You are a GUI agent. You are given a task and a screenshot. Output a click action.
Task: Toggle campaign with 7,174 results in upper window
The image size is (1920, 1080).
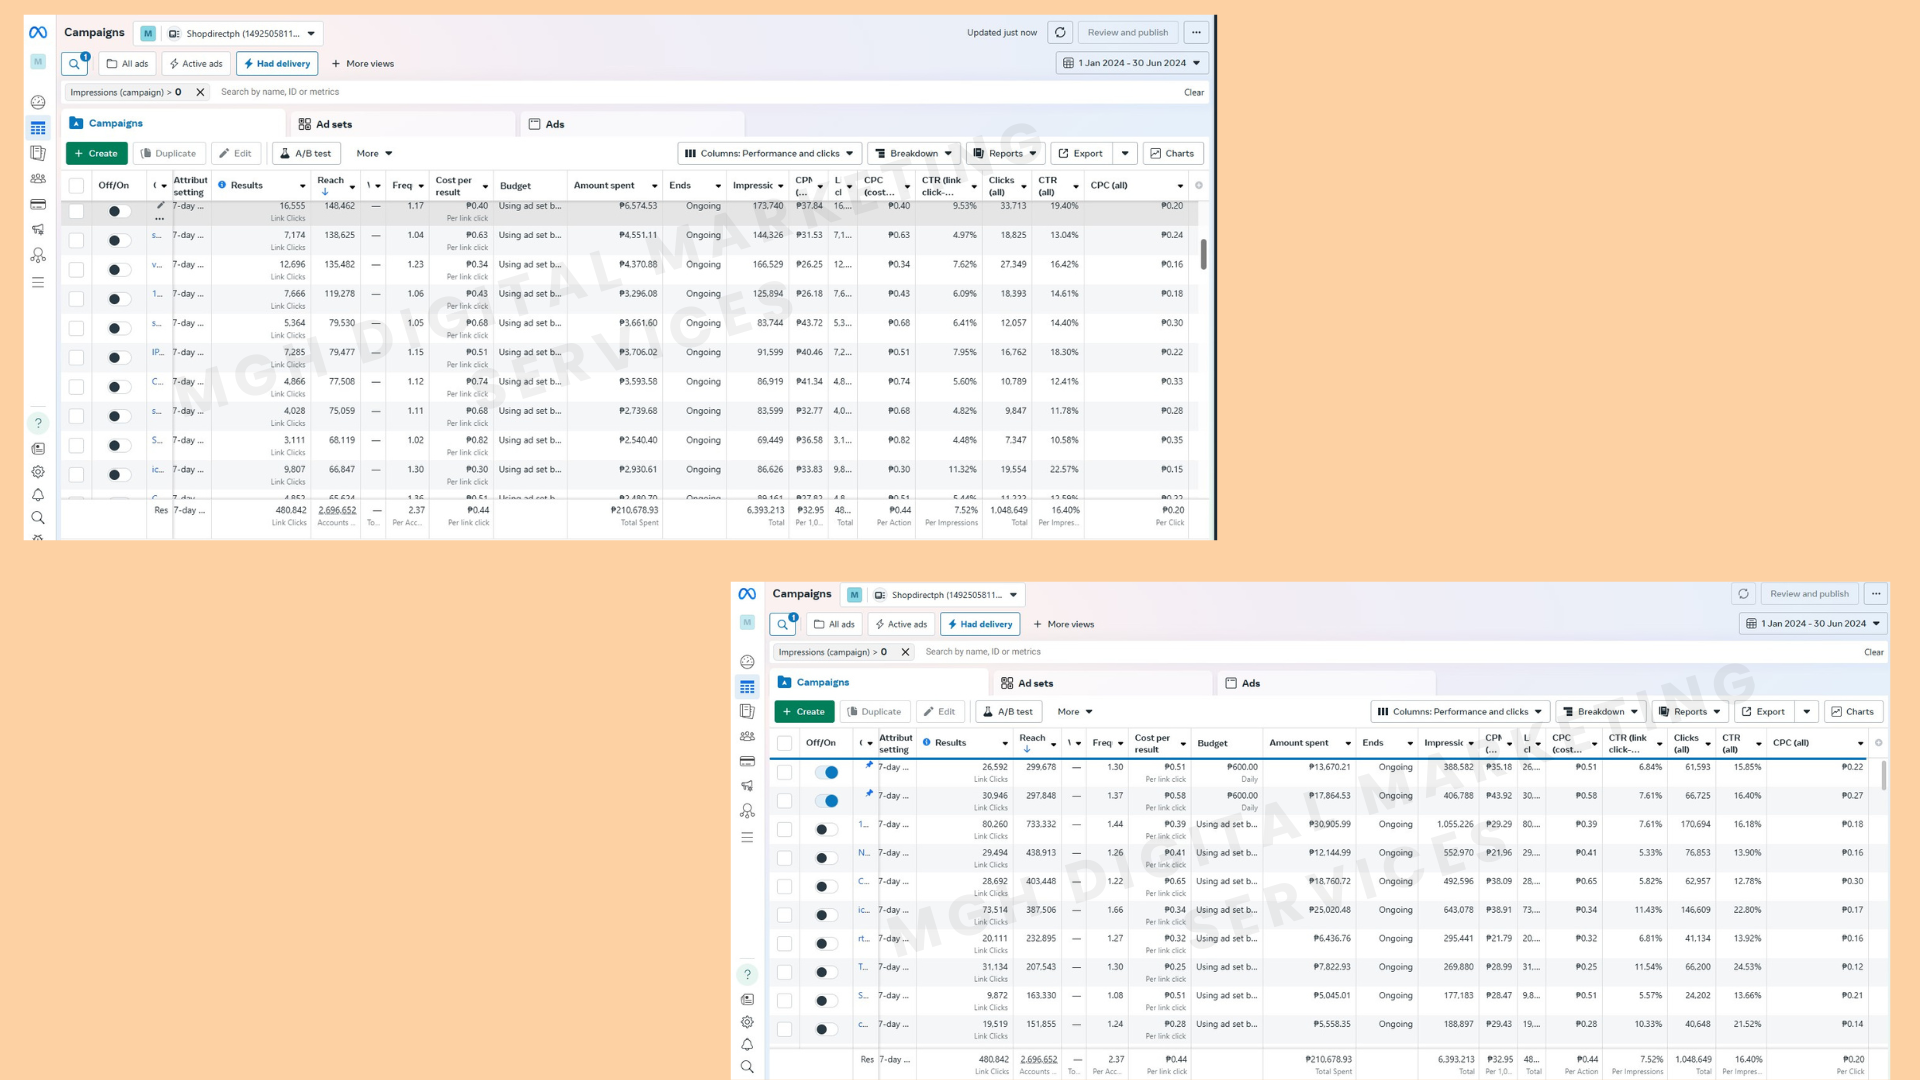(119, 241)
